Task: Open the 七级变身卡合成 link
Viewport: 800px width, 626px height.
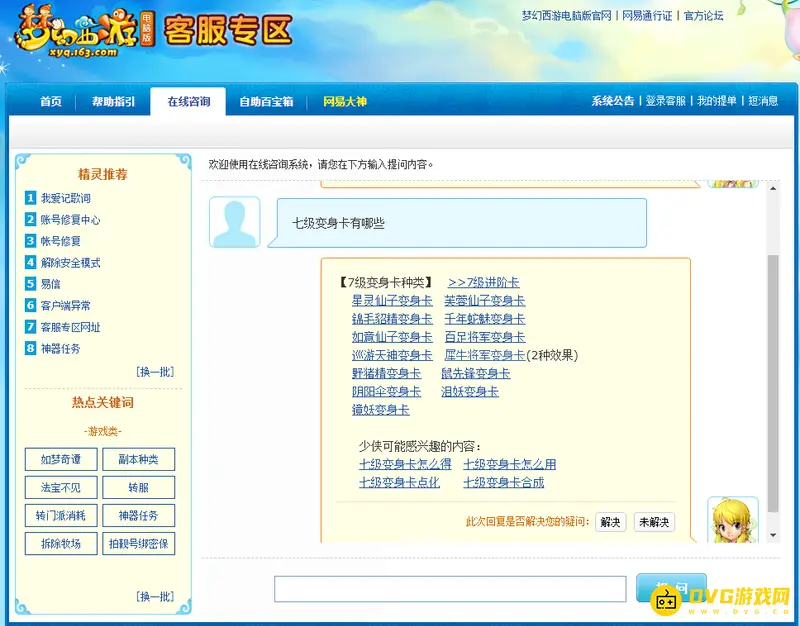Action: click(504, 482)
